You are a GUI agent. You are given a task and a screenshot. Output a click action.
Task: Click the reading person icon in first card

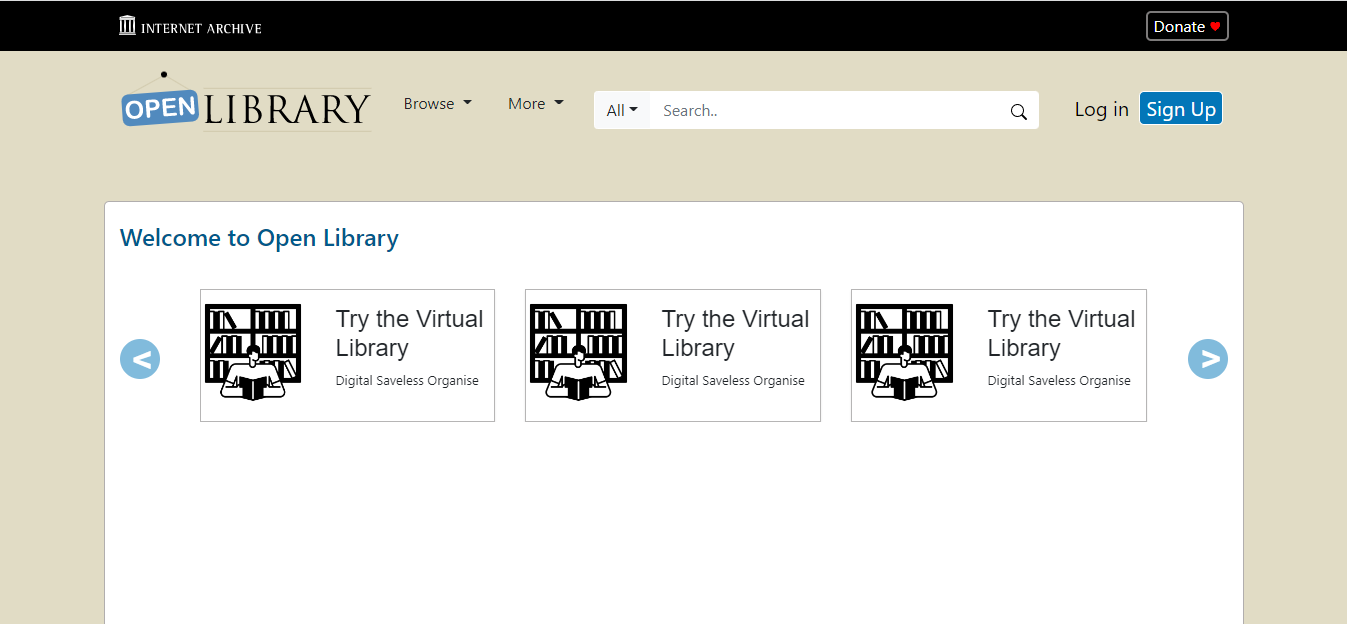point(252,375)
